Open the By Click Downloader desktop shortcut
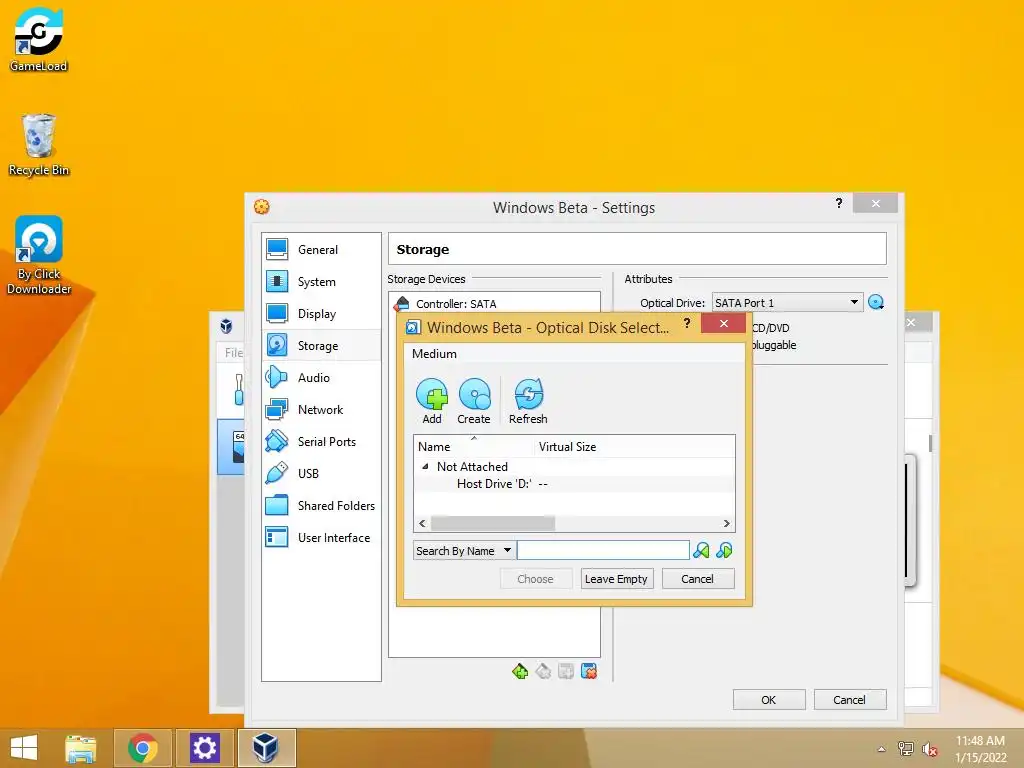The image size is (1024, 768). coord(39,255)
